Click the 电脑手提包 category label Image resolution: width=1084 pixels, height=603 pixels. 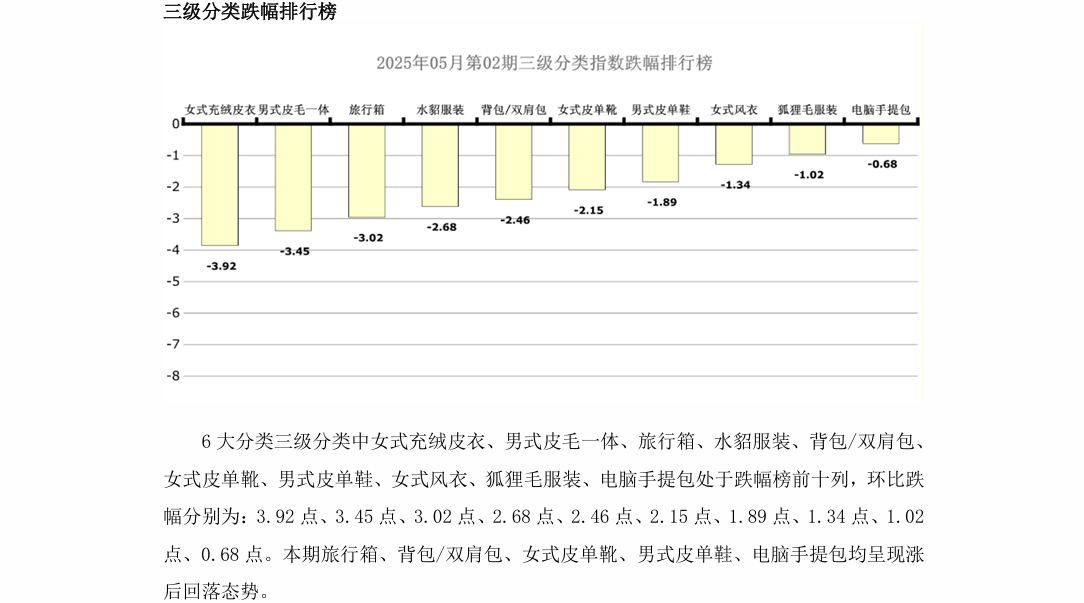point(881,110)
